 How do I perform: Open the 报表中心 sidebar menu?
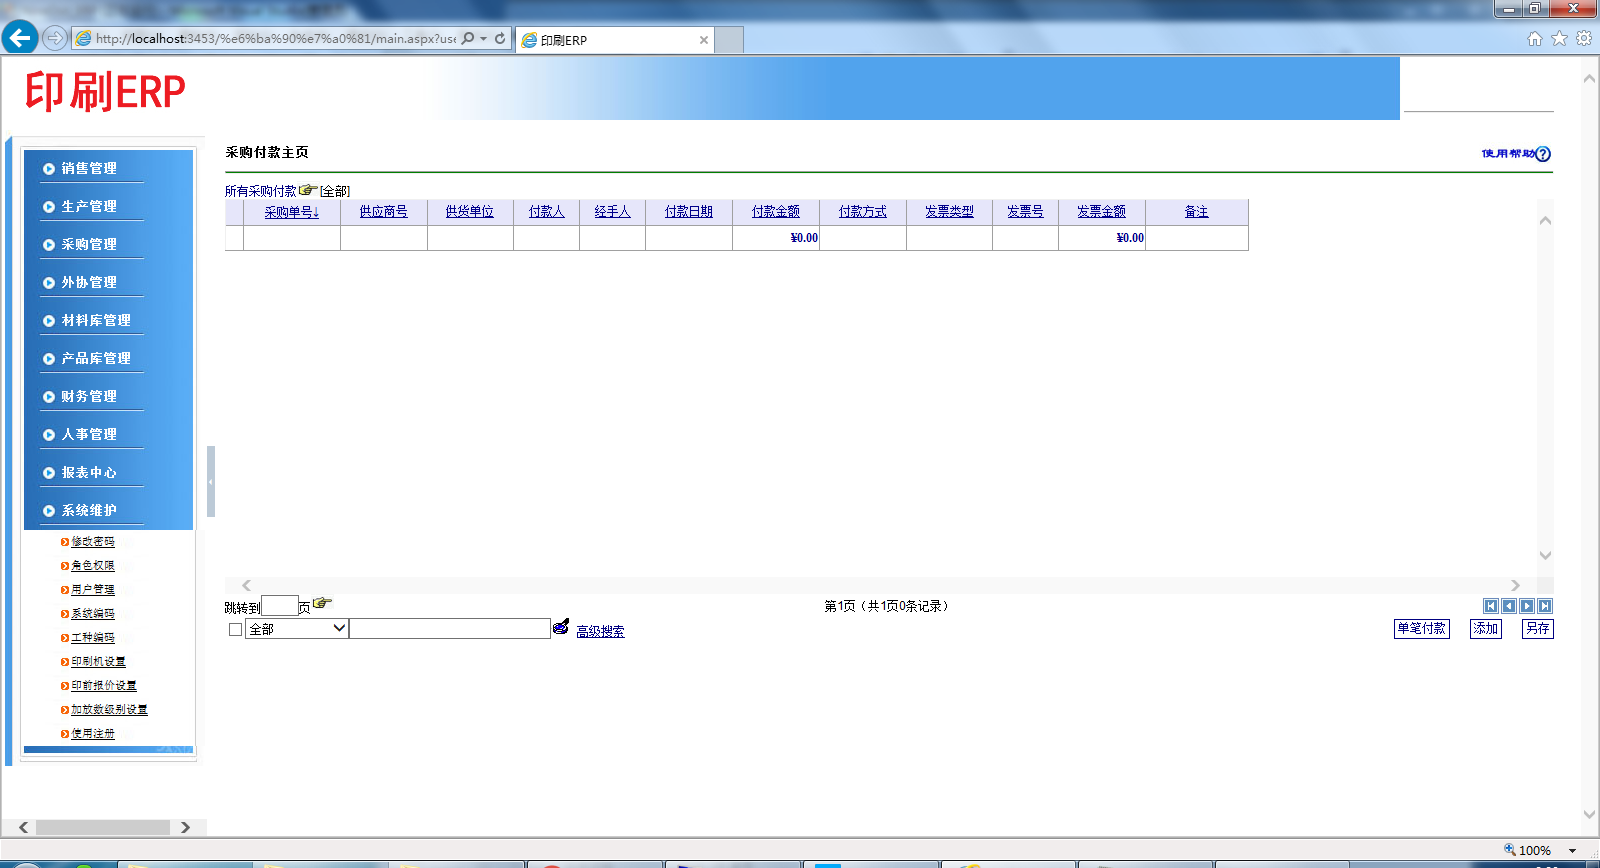point(89,472)
